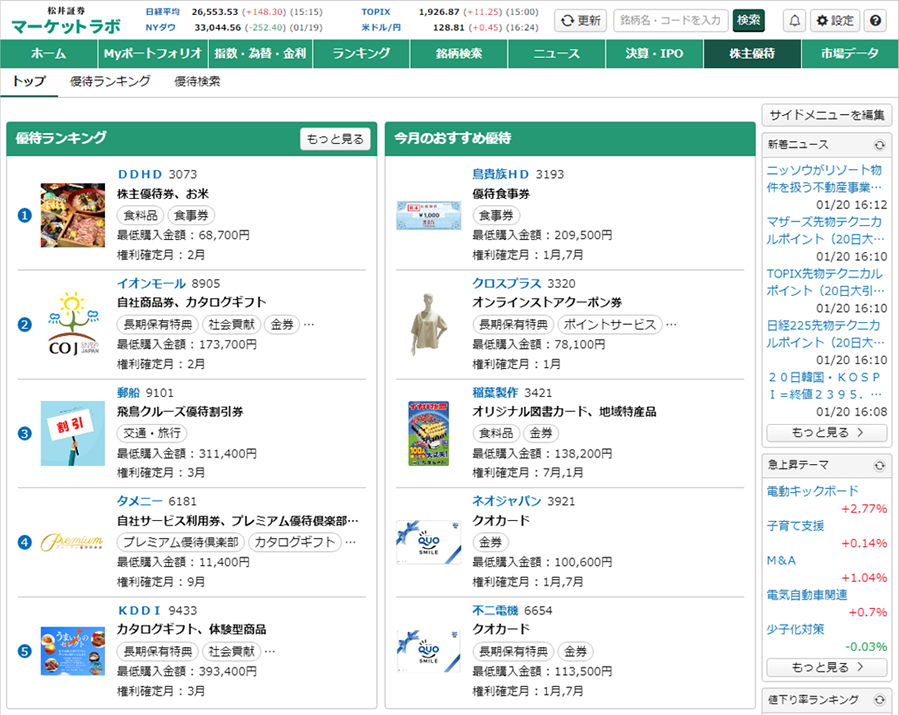Screen dimensions: 899x715
Task: Open the 市場データ menu tab
Action: [850, 54]
